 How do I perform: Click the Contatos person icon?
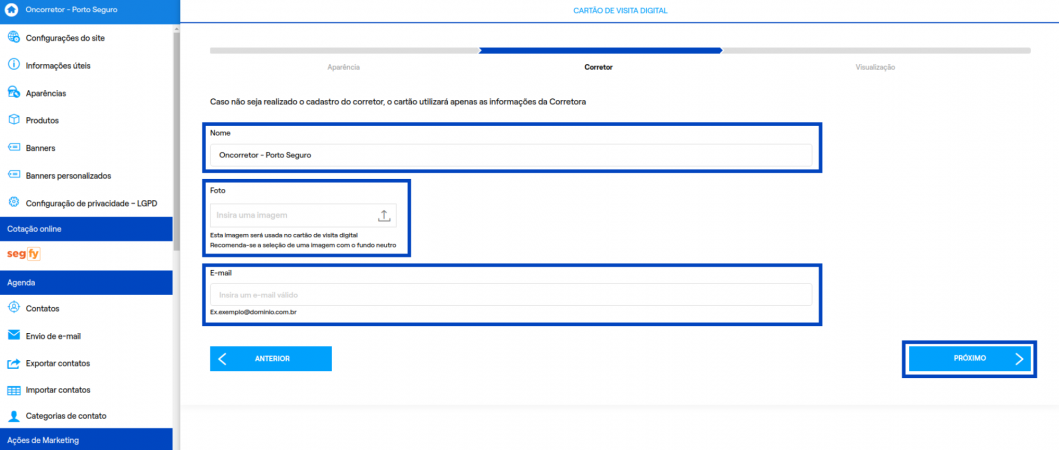[14, 307]
